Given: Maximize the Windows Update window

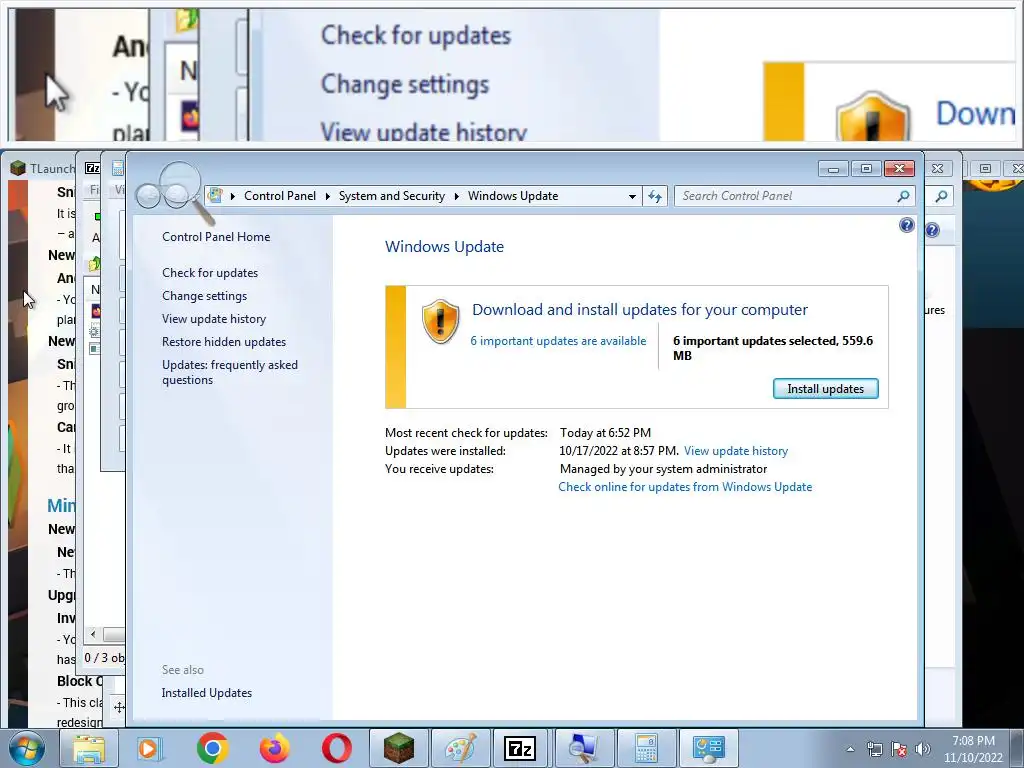Looking at the screenshot, I should pos(866,168).
